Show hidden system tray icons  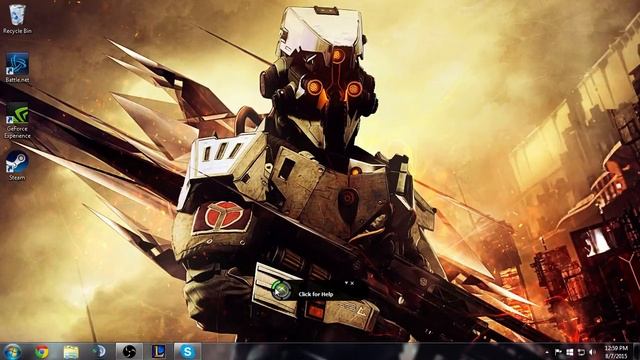coord(547,351)
